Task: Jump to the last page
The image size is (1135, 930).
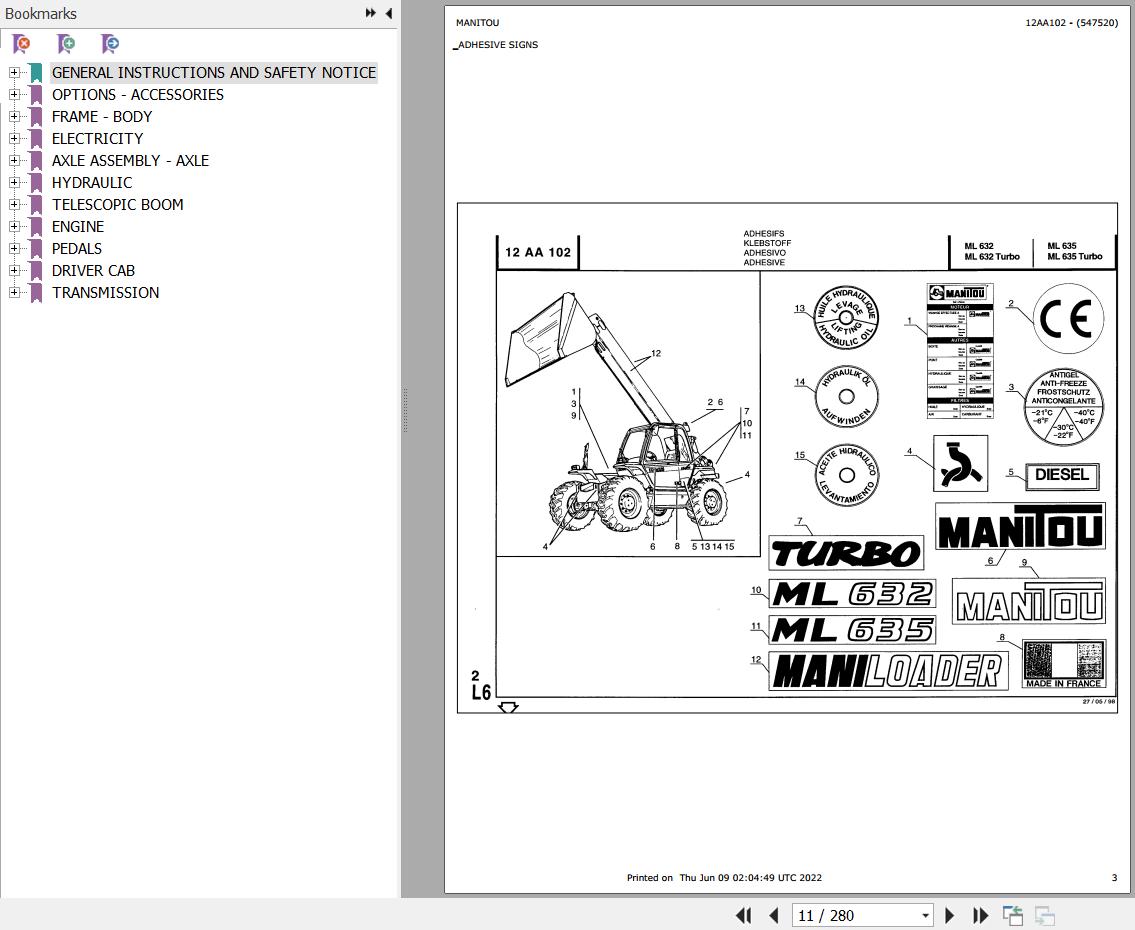Action: 979,915
